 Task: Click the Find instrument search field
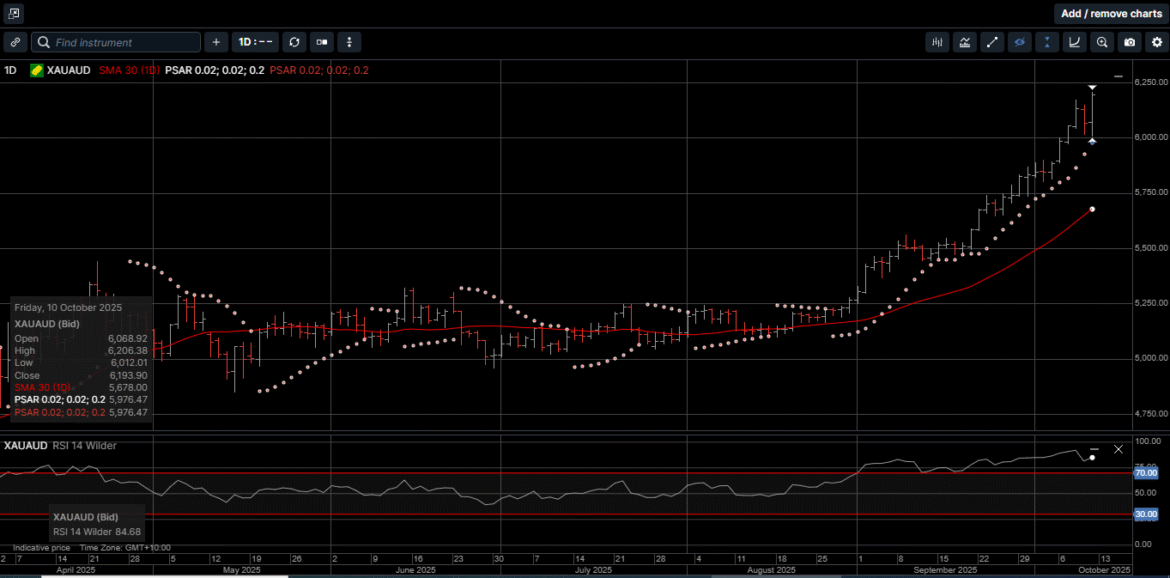pyautogui.click(x=116, y=42)
